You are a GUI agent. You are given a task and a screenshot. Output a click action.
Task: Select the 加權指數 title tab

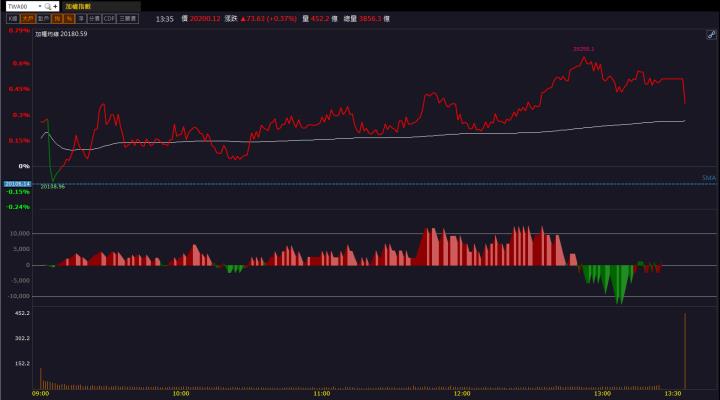(78, 6)
